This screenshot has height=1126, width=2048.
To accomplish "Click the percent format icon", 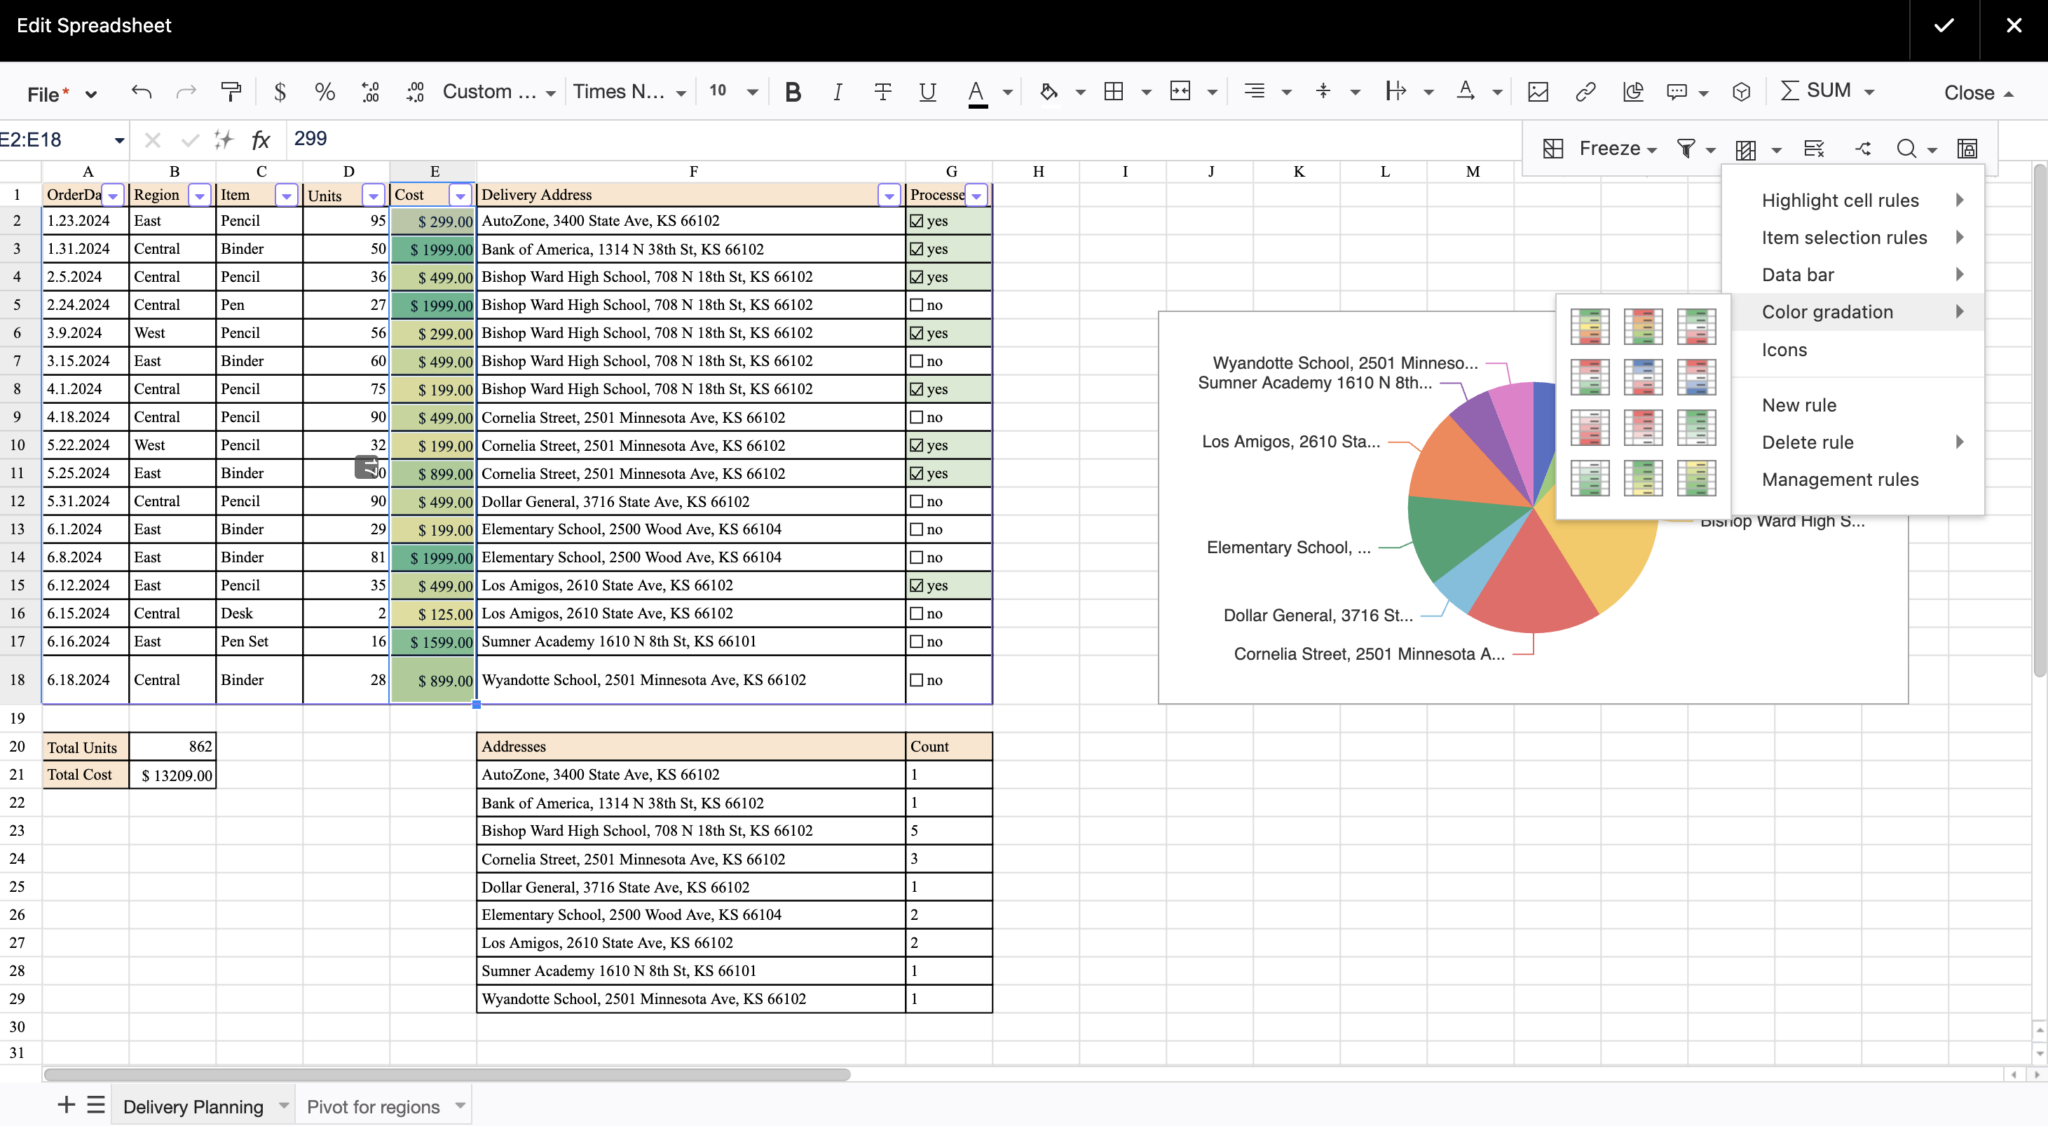I will point(324,91).
